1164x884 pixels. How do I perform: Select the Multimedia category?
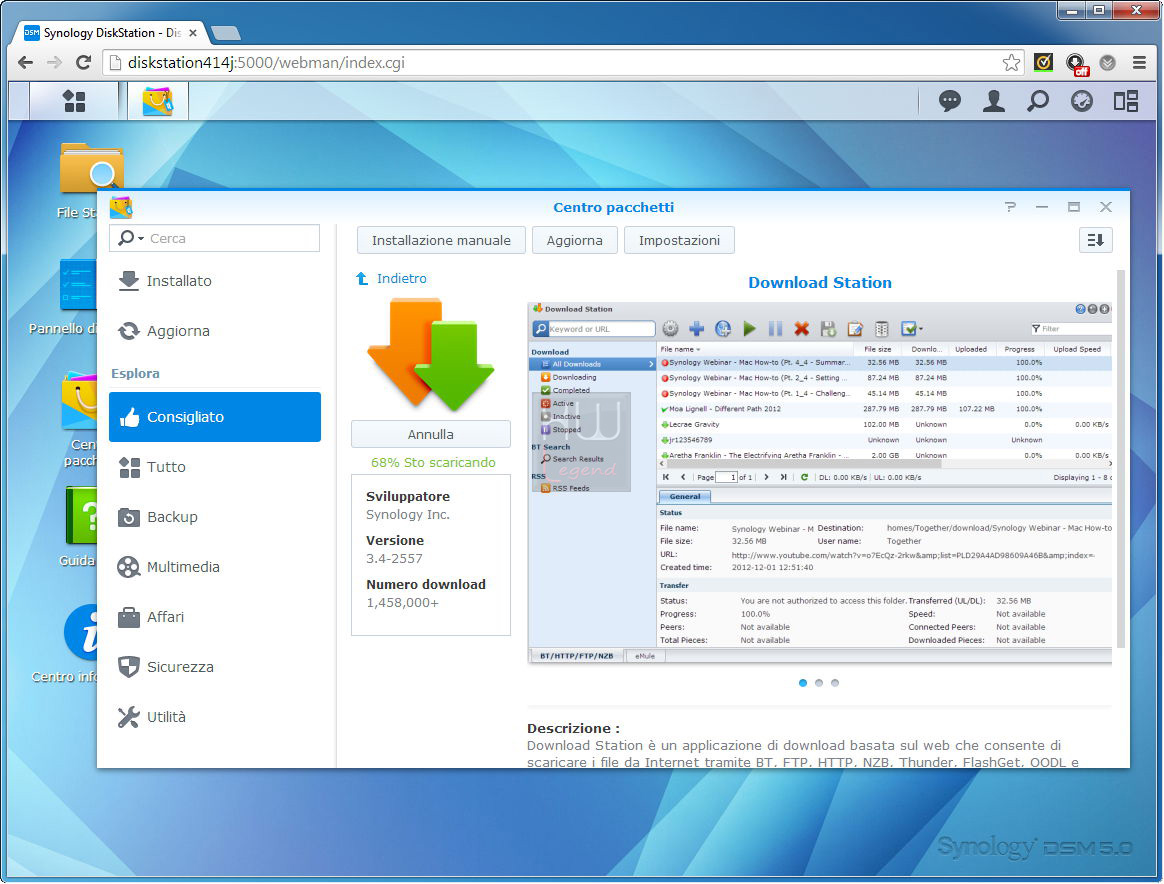(215, 567)
